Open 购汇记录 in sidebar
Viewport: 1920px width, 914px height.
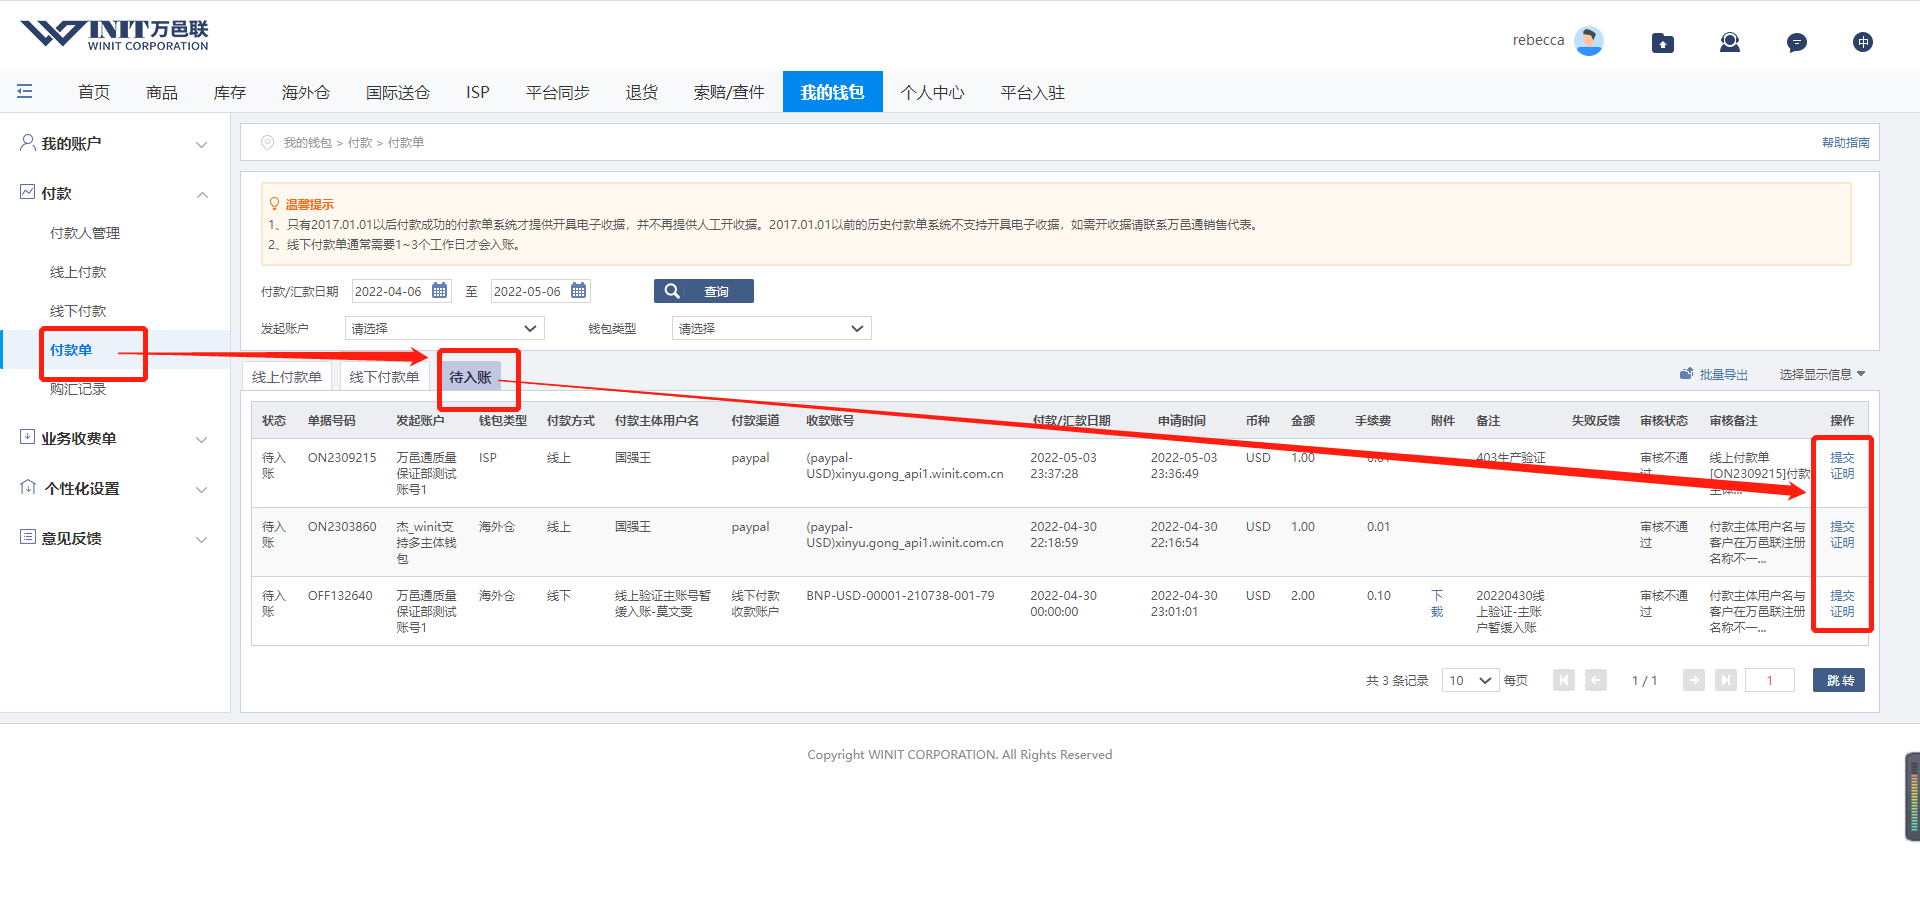78,389
